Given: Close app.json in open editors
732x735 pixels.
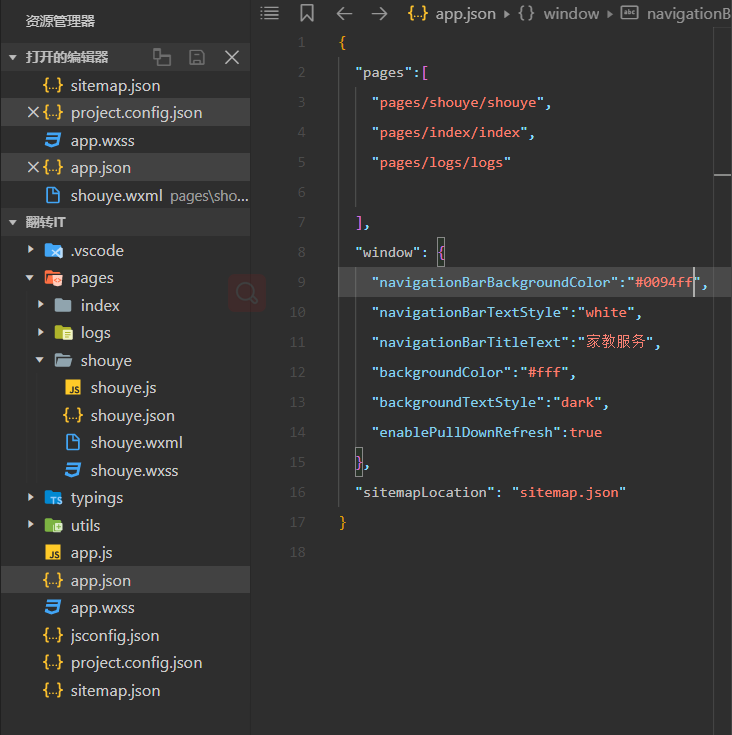Looking at the screenshot, I should coord(33,167).
